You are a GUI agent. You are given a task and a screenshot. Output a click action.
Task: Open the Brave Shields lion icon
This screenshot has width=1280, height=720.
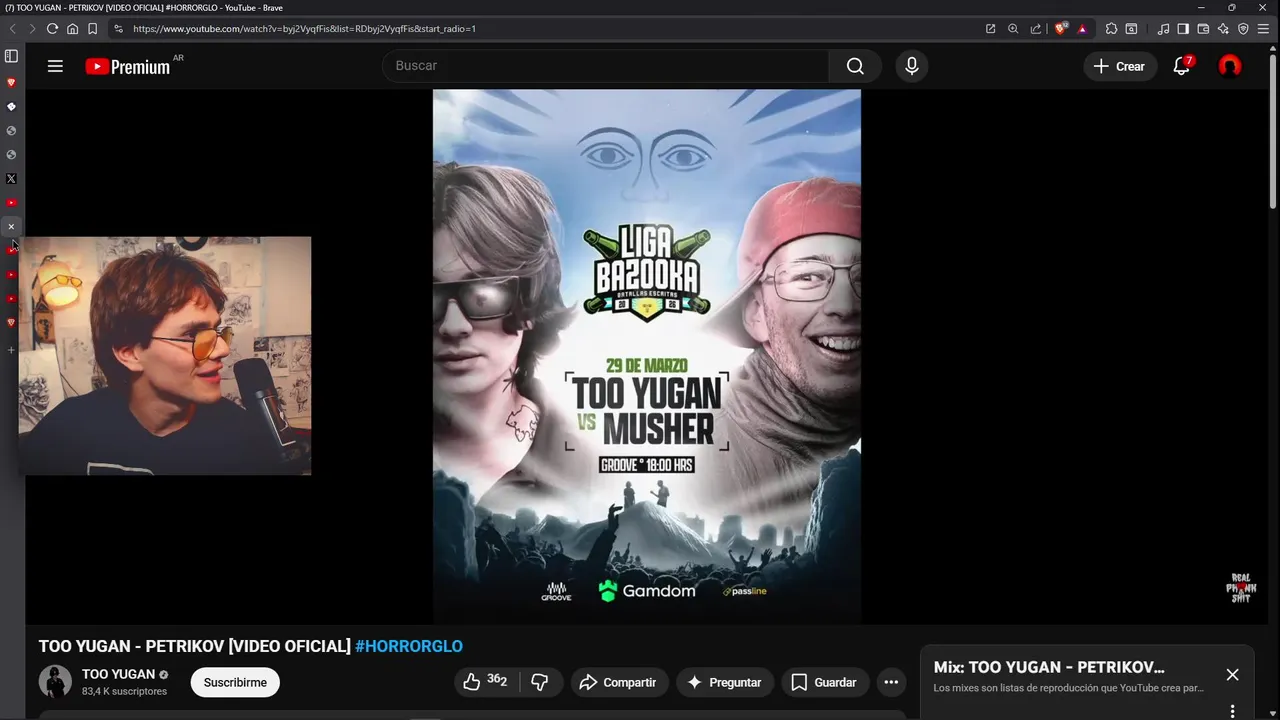point(1061,29)
